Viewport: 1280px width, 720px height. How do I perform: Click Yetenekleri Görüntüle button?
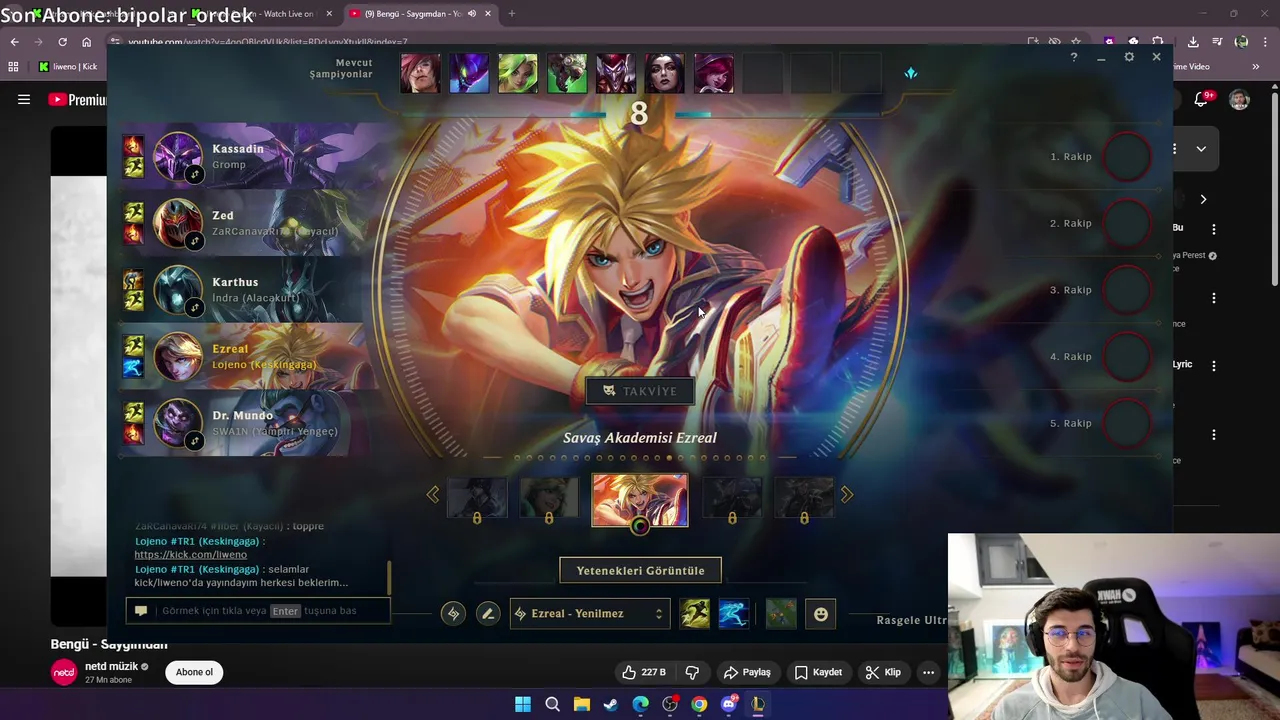(x=640, y=571)
